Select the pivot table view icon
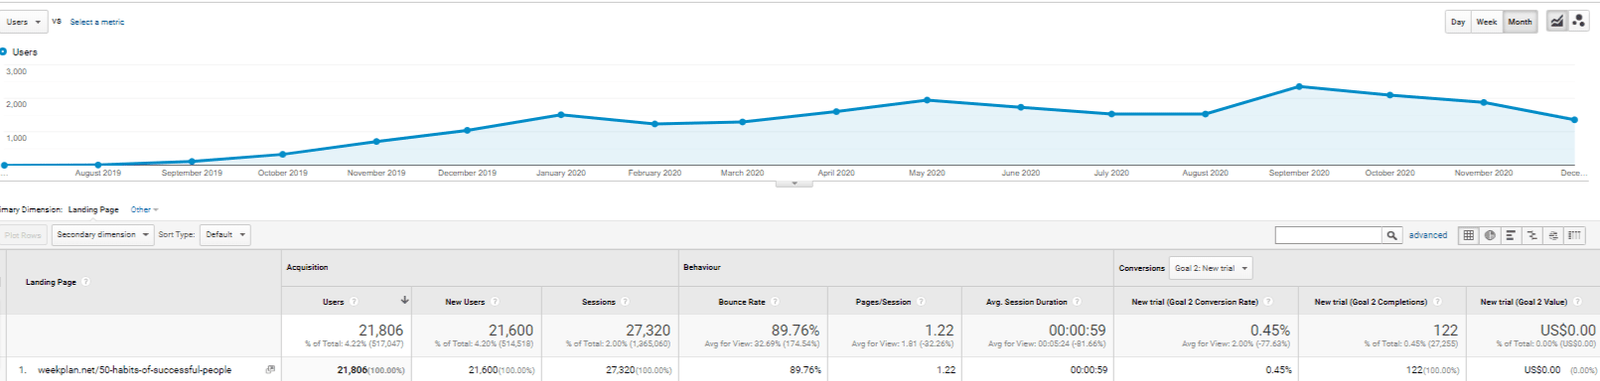This screenshot has width=1600, height=381. 1575,235
